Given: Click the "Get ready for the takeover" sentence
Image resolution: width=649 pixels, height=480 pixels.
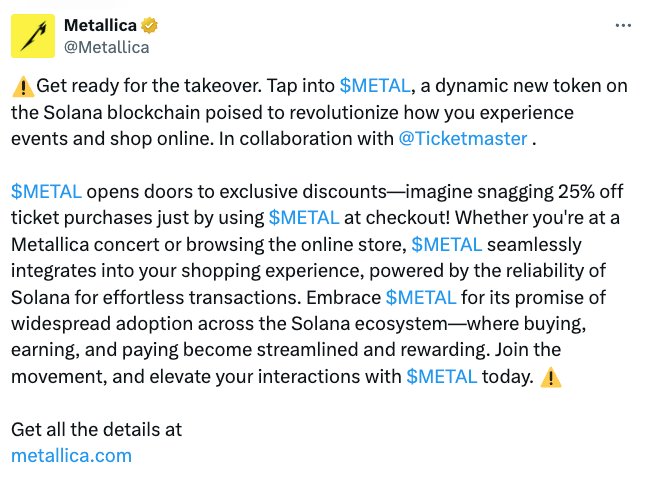Looking at the screenshot, I should tap(141, 86).
